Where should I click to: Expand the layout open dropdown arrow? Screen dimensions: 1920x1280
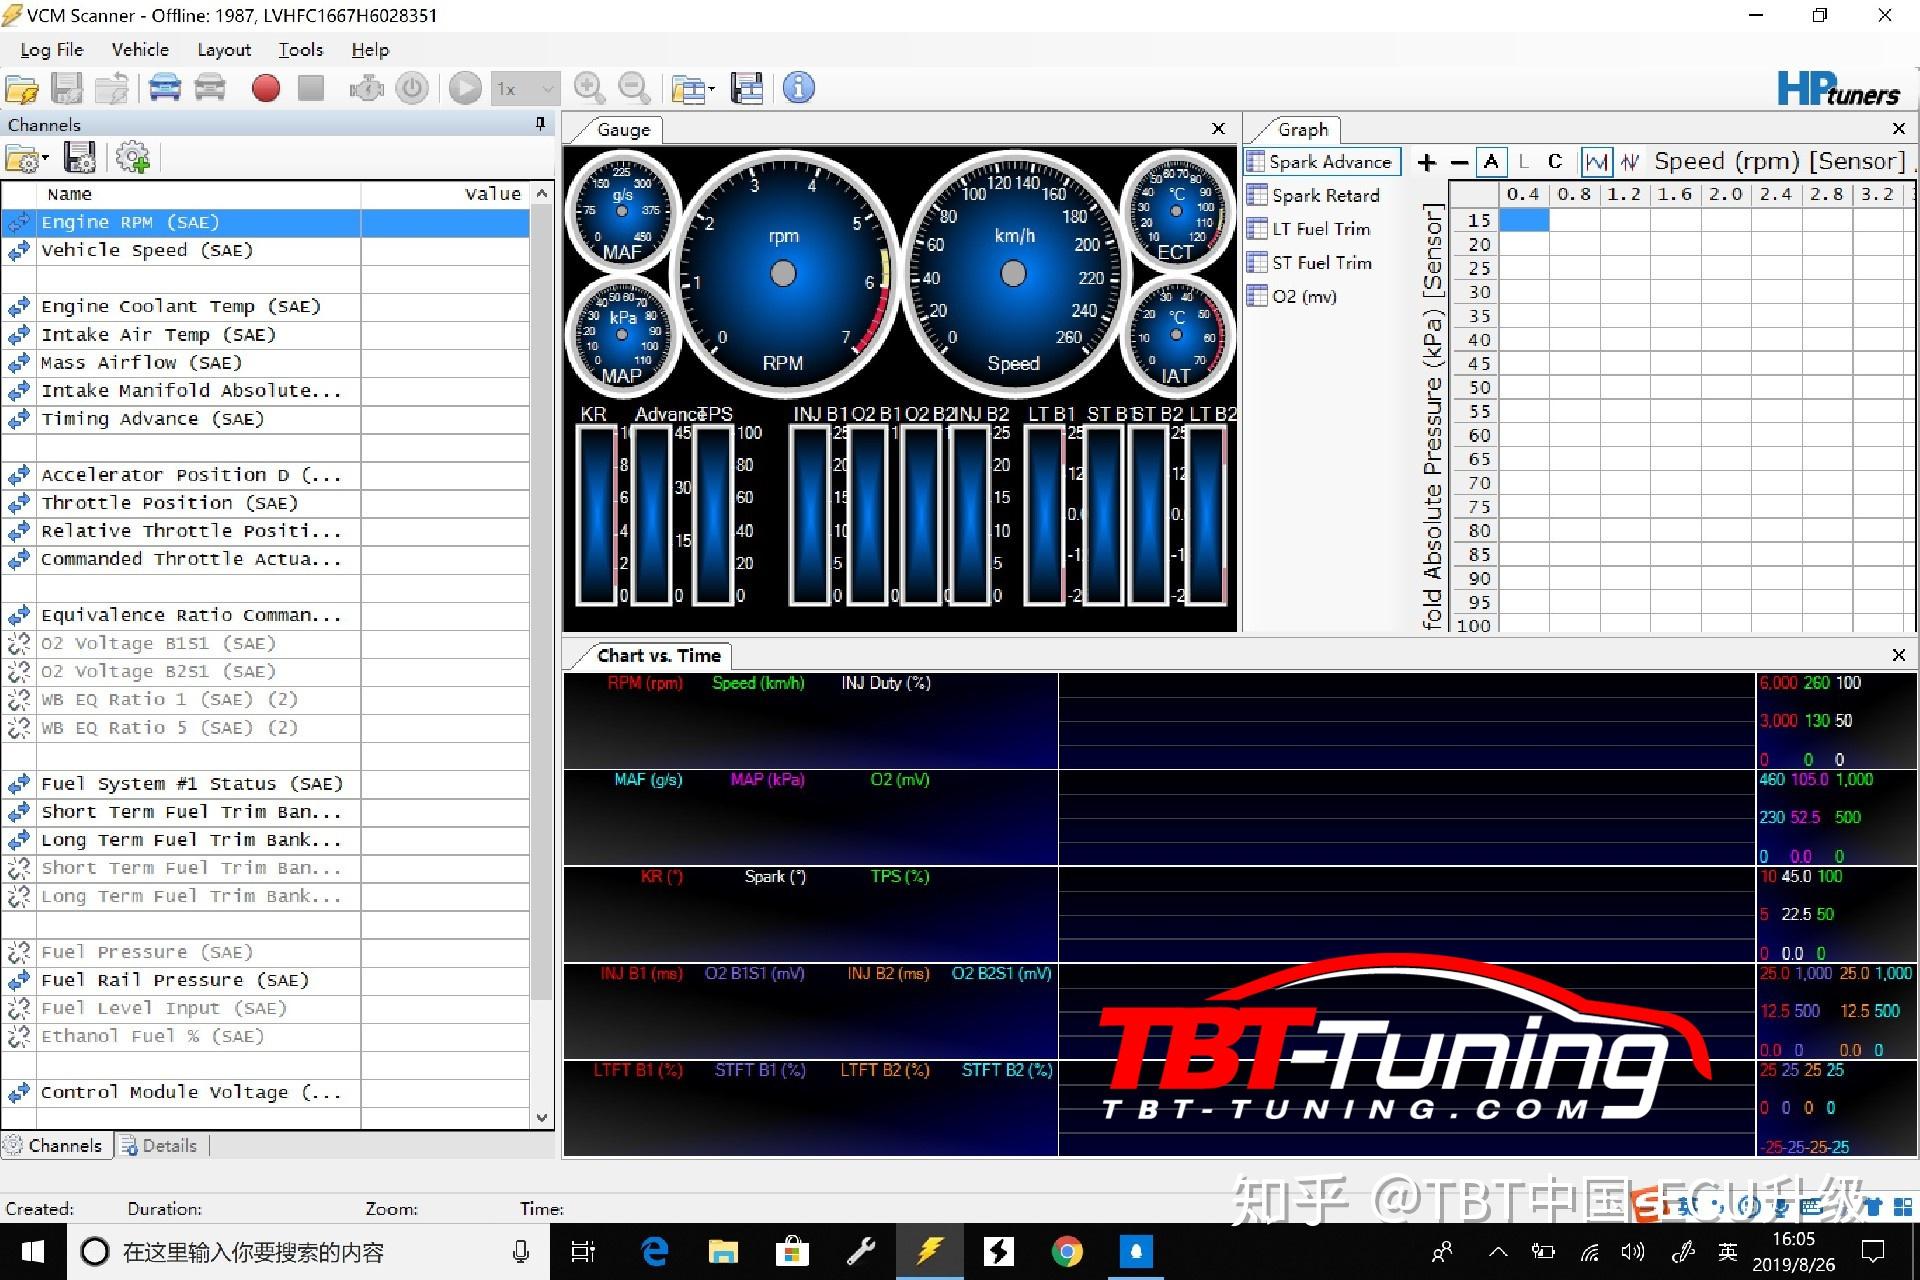[x=711, y=89]
